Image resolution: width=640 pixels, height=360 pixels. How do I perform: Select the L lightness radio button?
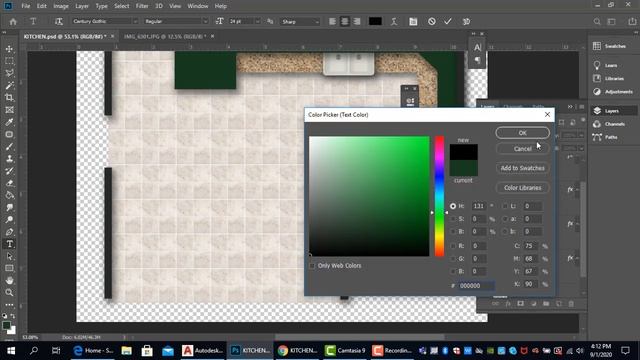(x=505, y=206)
